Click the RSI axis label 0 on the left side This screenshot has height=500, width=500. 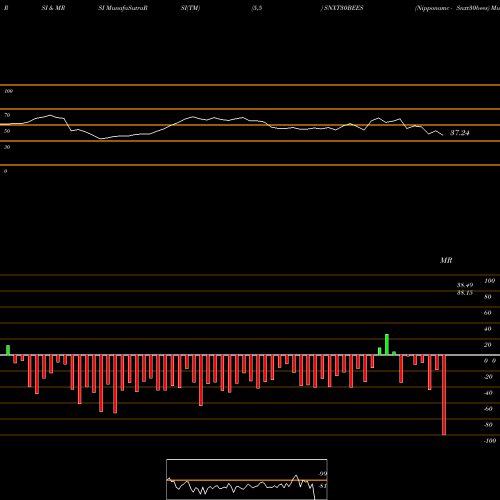[5, 171]
